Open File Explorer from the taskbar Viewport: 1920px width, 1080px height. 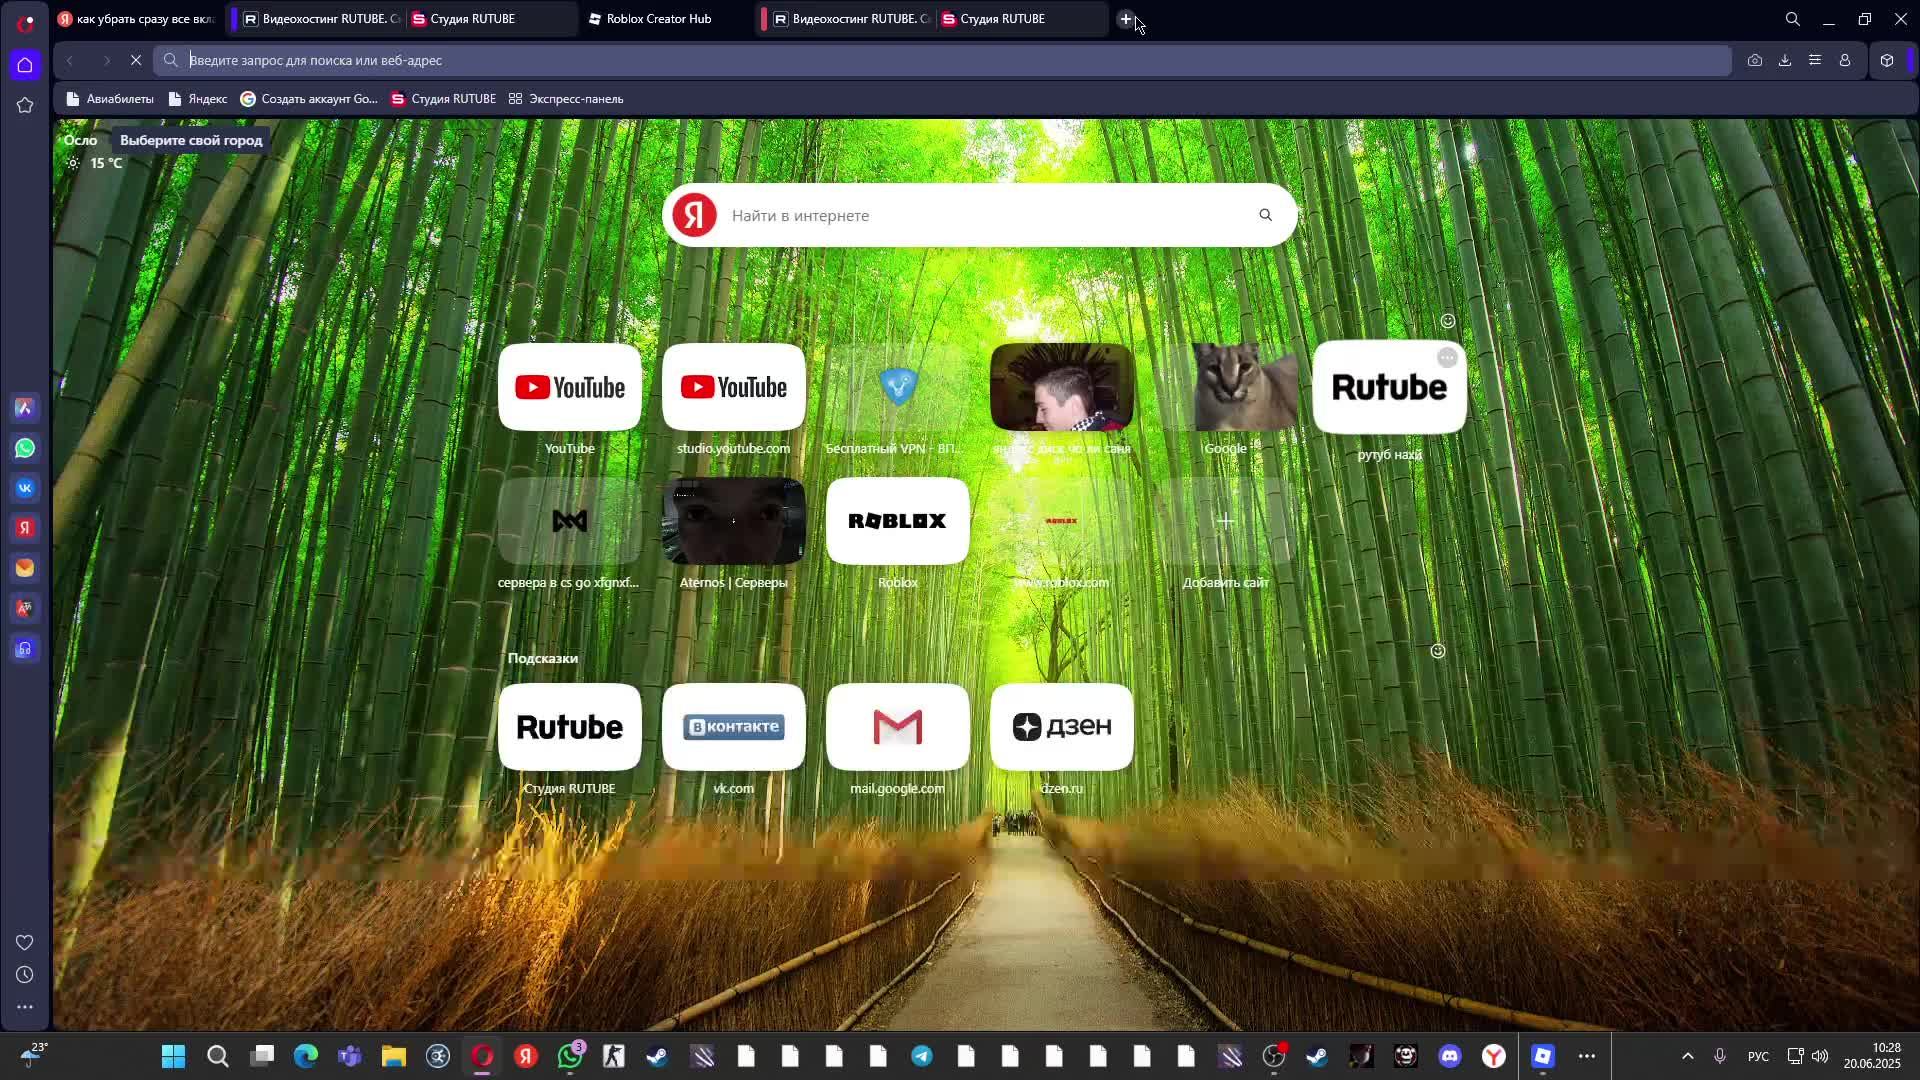[x=393, y=1056]
